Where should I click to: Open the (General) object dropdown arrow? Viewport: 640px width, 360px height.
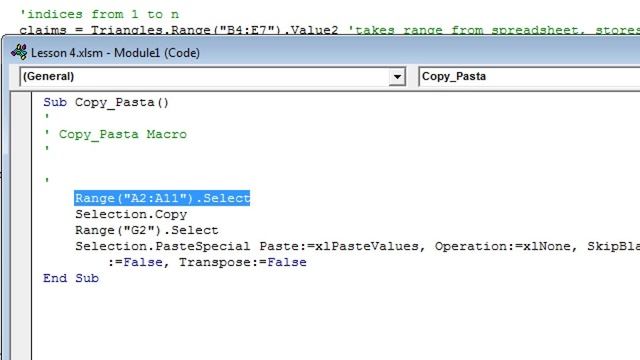pos(397,77)
